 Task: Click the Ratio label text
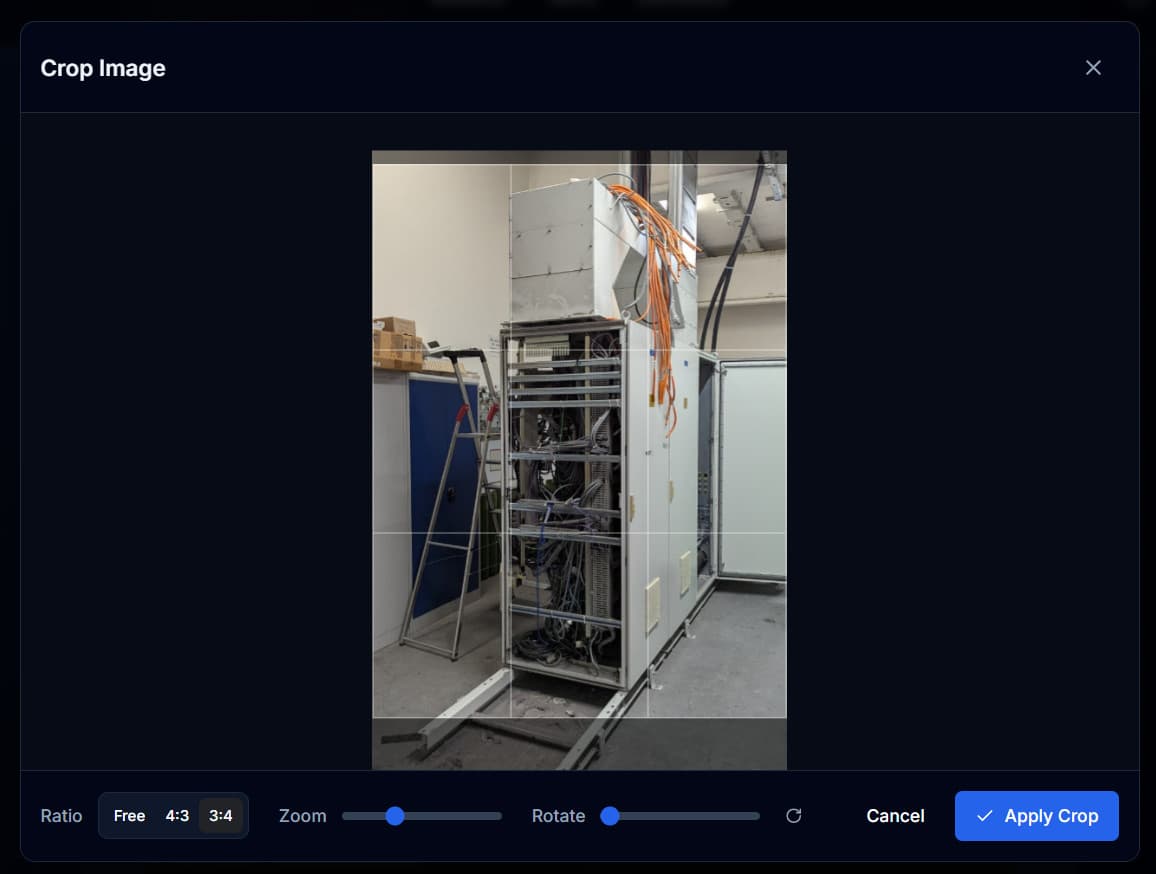coord(61,816)
